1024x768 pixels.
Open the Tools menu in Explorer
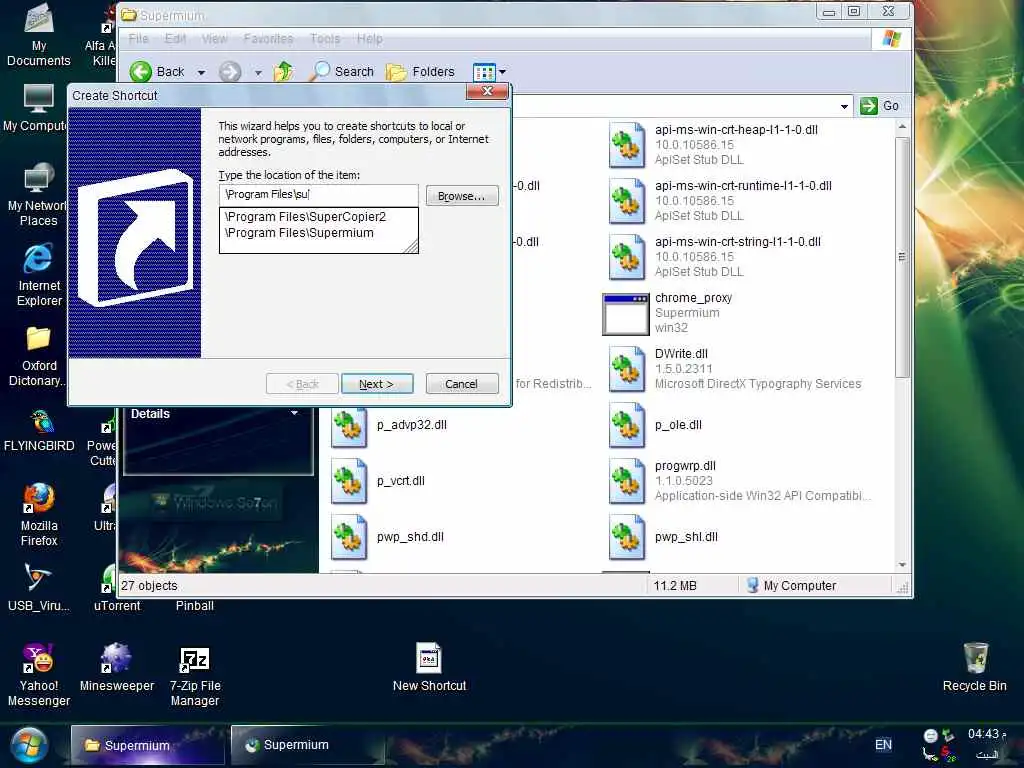click(x=325, y=39)
